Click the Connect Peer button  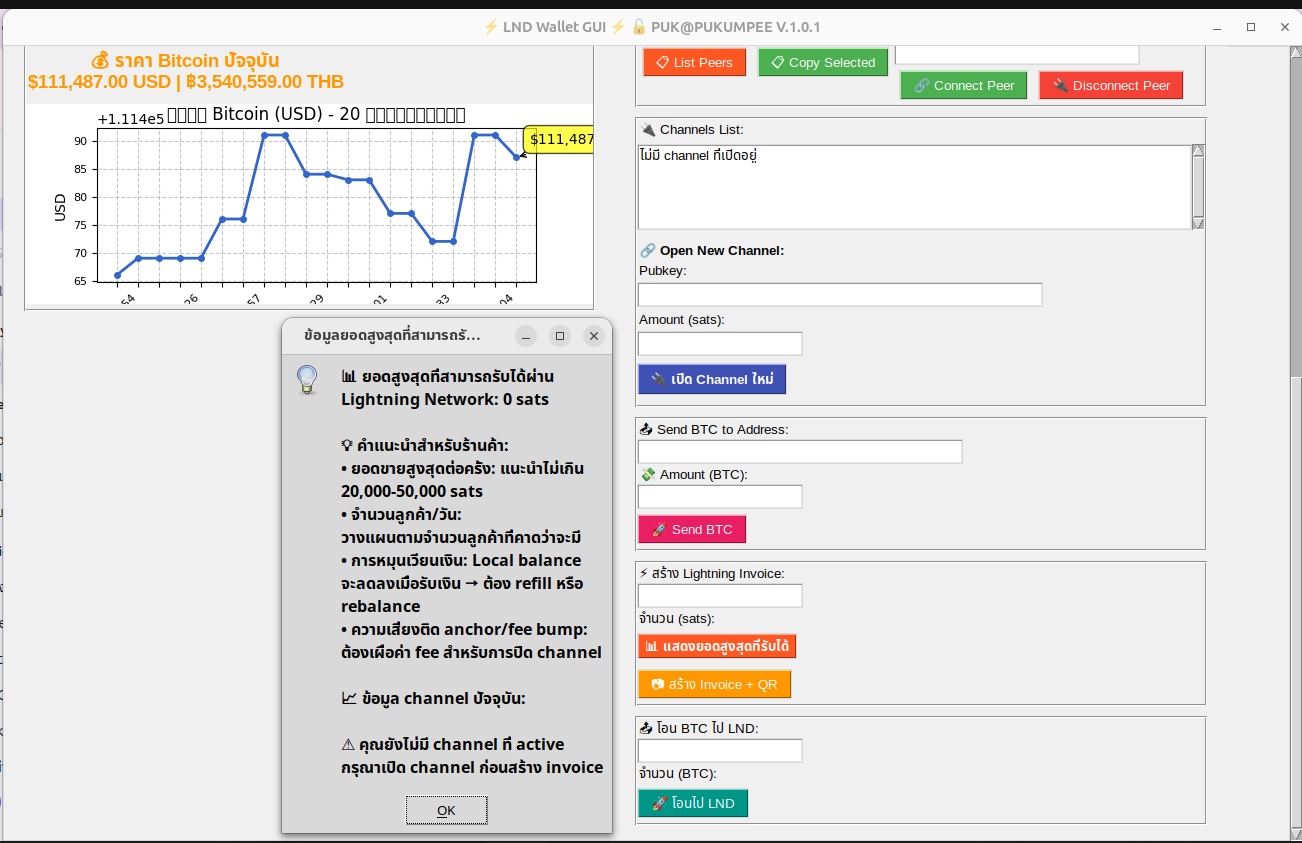click(x=964, y=85)
